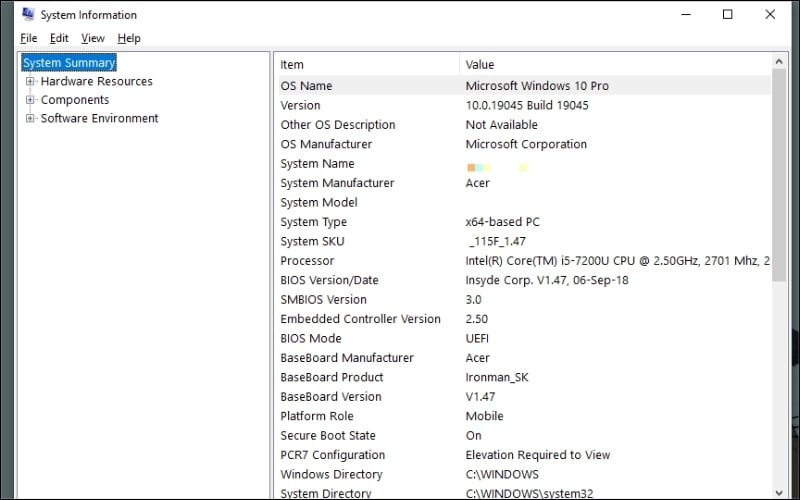Click the On value for Secure Boot

(473, 435)
